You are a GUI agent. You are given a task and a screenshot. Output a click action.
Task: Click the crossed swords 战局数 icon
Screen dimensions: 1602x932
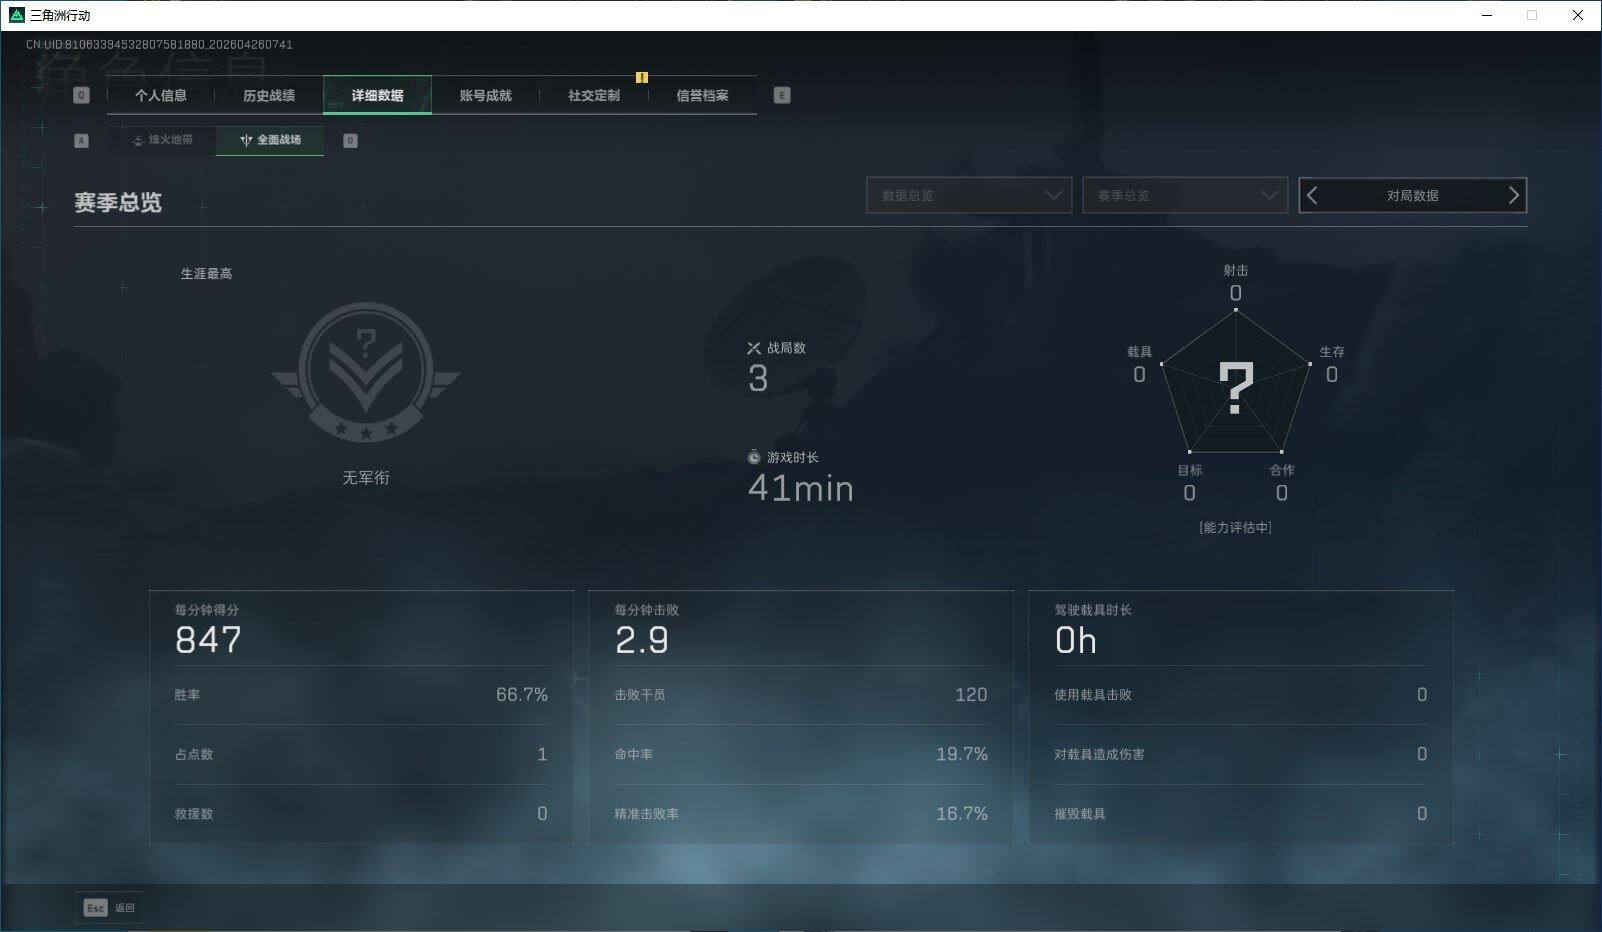click(x=754, y=348)
